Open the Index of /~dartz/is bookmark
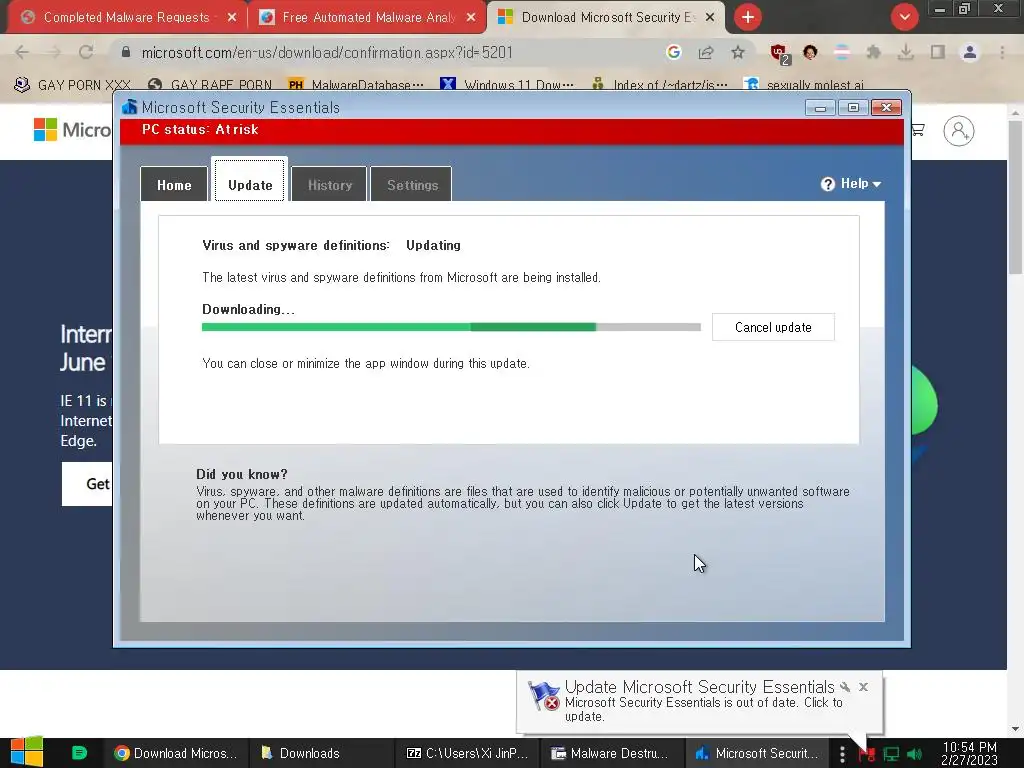This screenshot has width=1024, height=768. pyautogui.click(x=660, y=85)
